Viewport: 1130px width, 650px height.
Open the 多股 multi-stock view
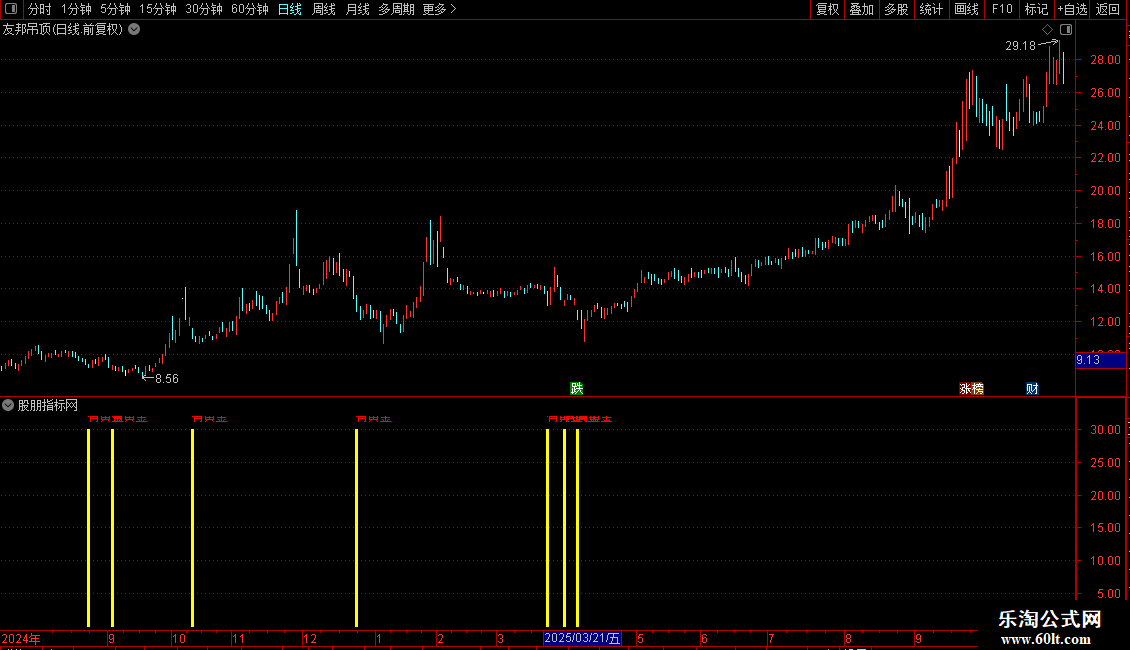coord(896,9)
